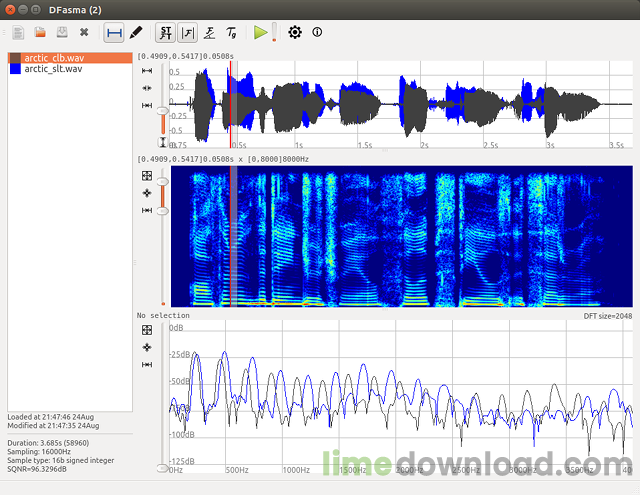Play the selected audio

[x=260, y=33]
